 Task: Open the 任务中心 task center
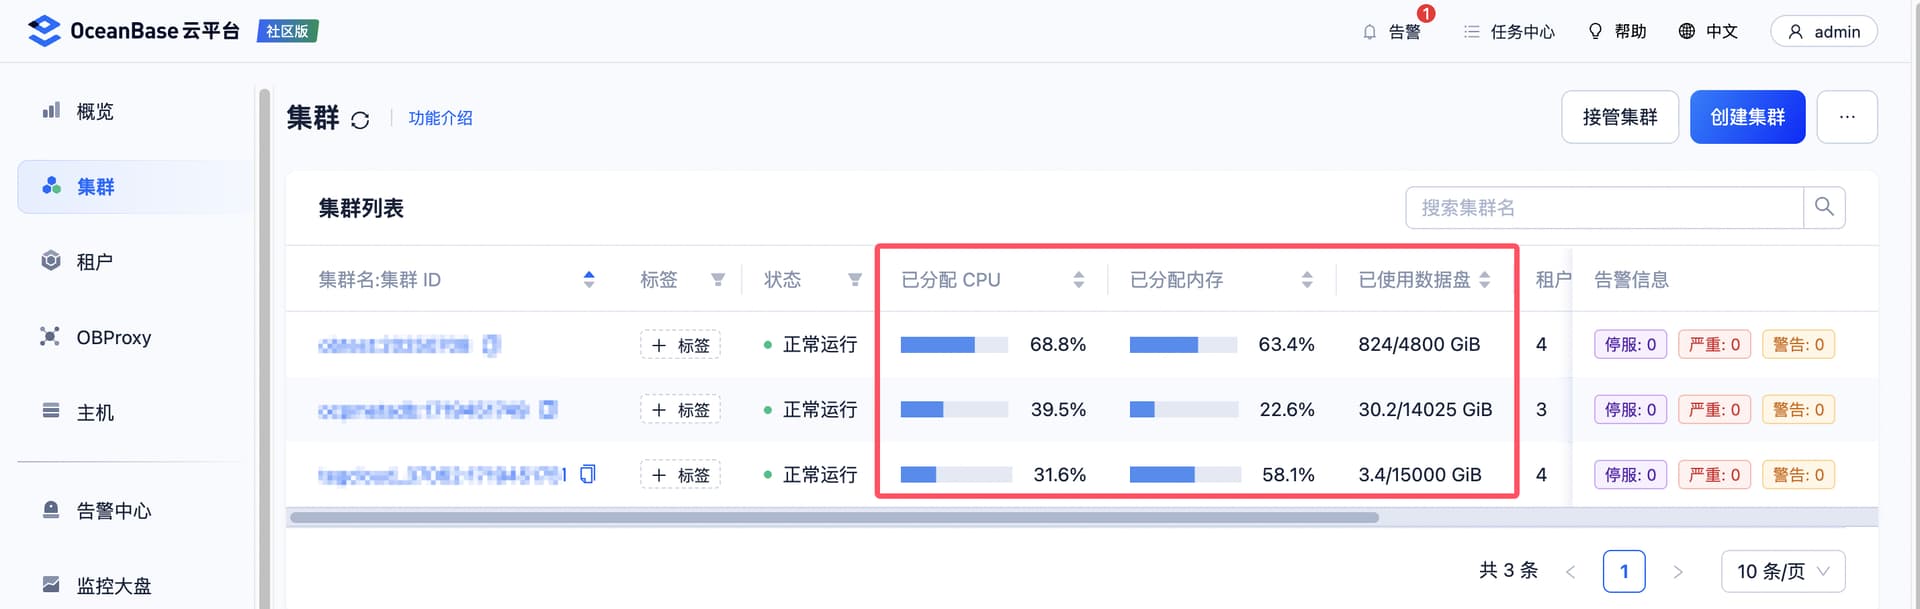tap(1509, 32)
